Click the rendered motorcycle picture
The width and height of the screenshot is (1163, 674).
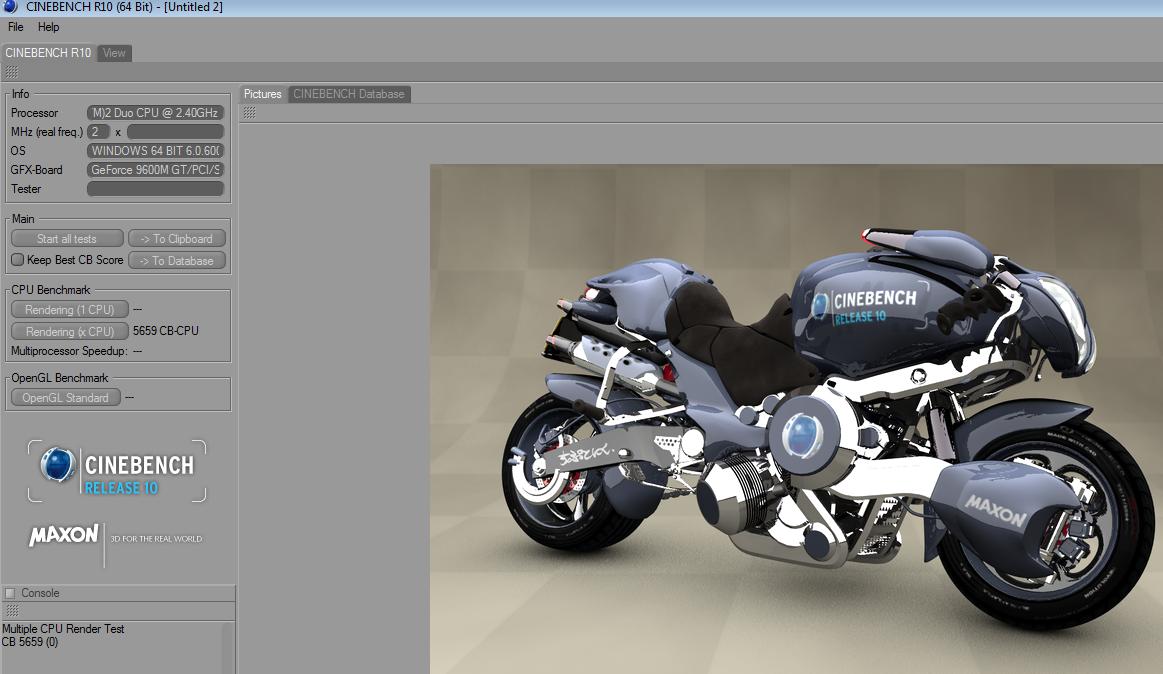point(796,419)
